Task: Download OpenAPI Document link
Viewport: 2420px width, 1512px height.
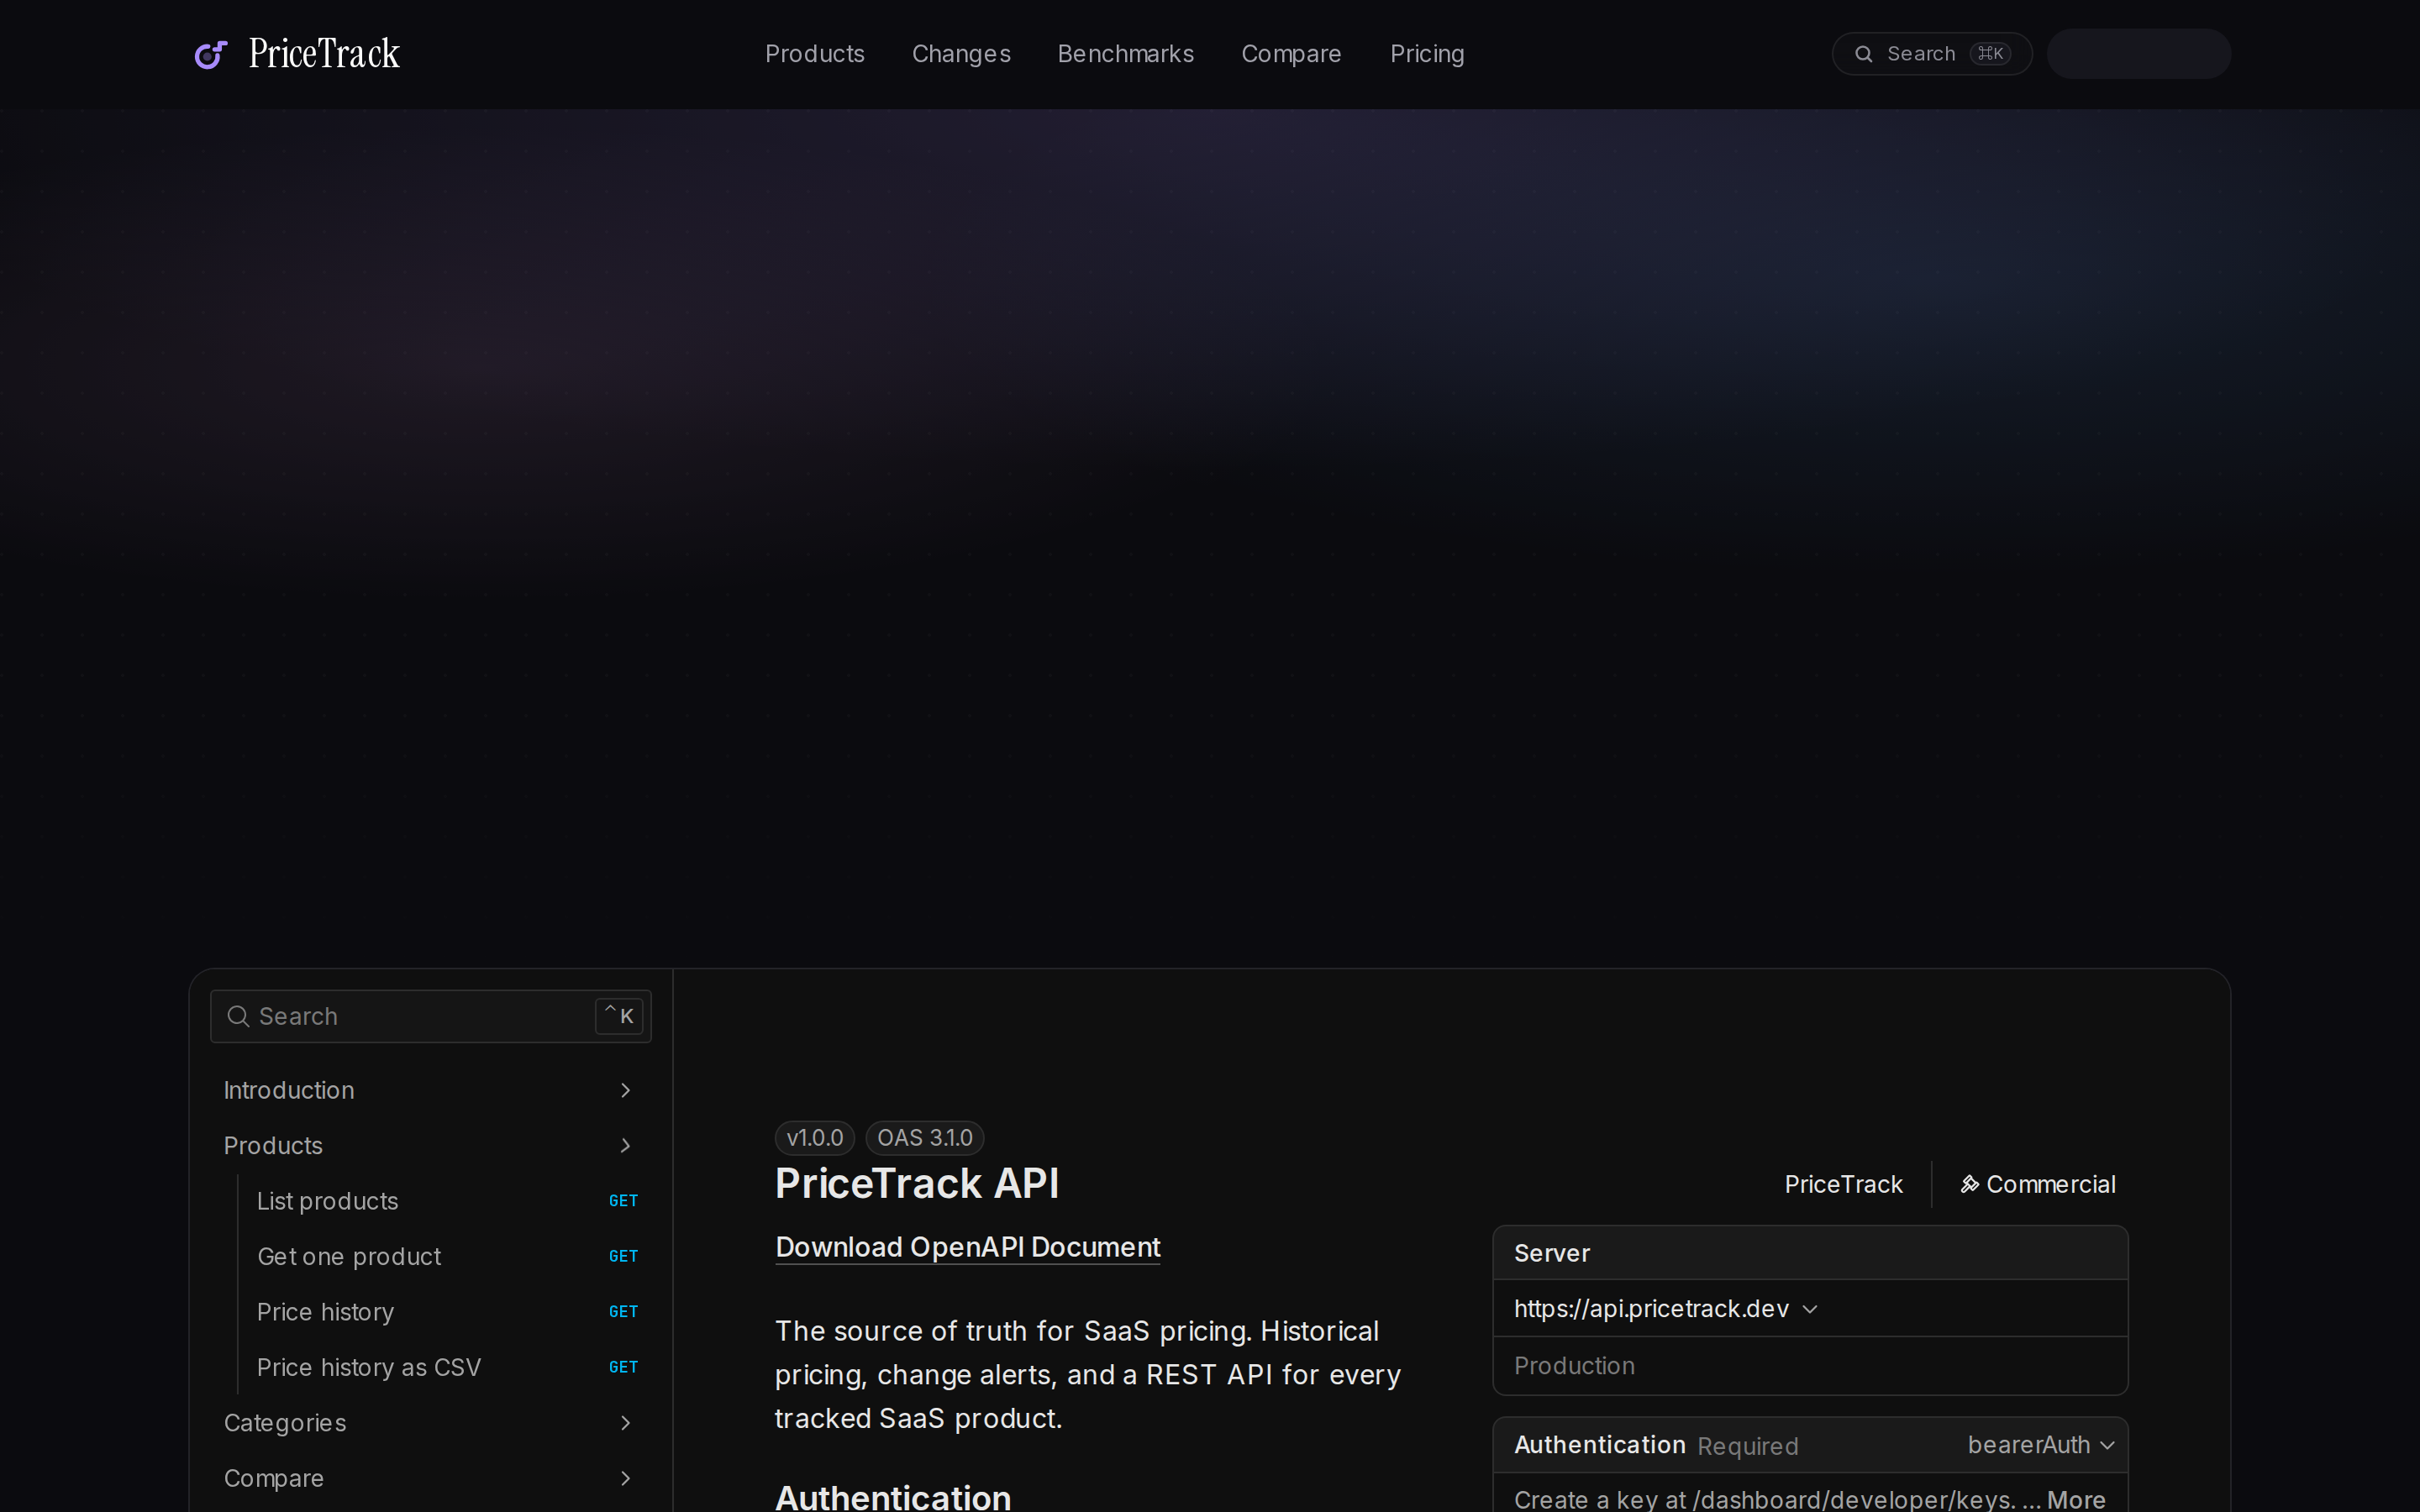Action: (x=967, y=1247)
